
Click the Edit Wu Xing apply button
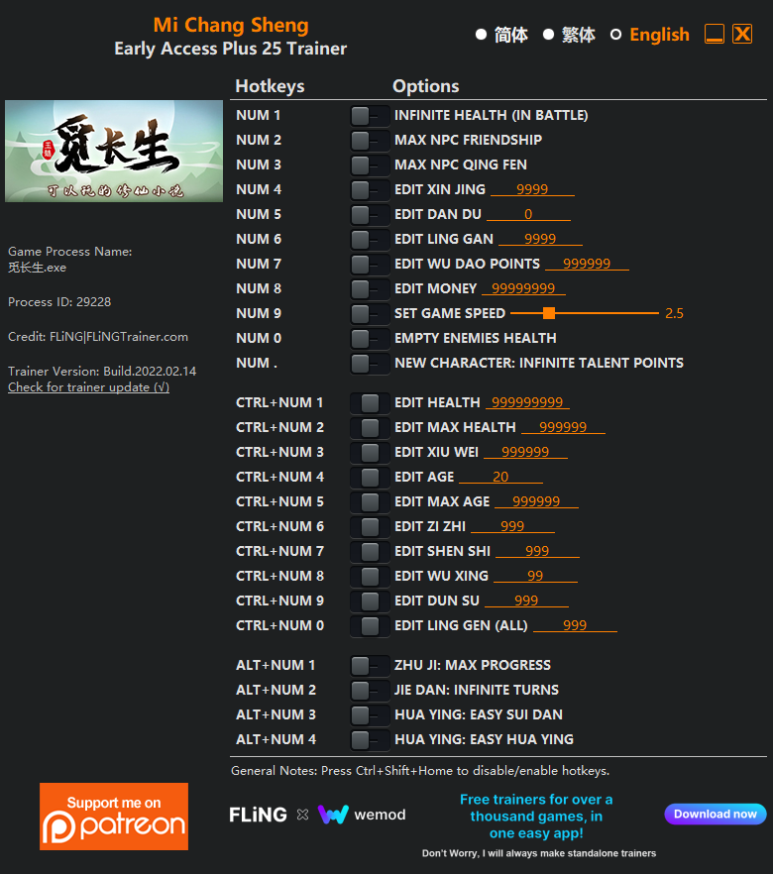click(x=370, y=576)
